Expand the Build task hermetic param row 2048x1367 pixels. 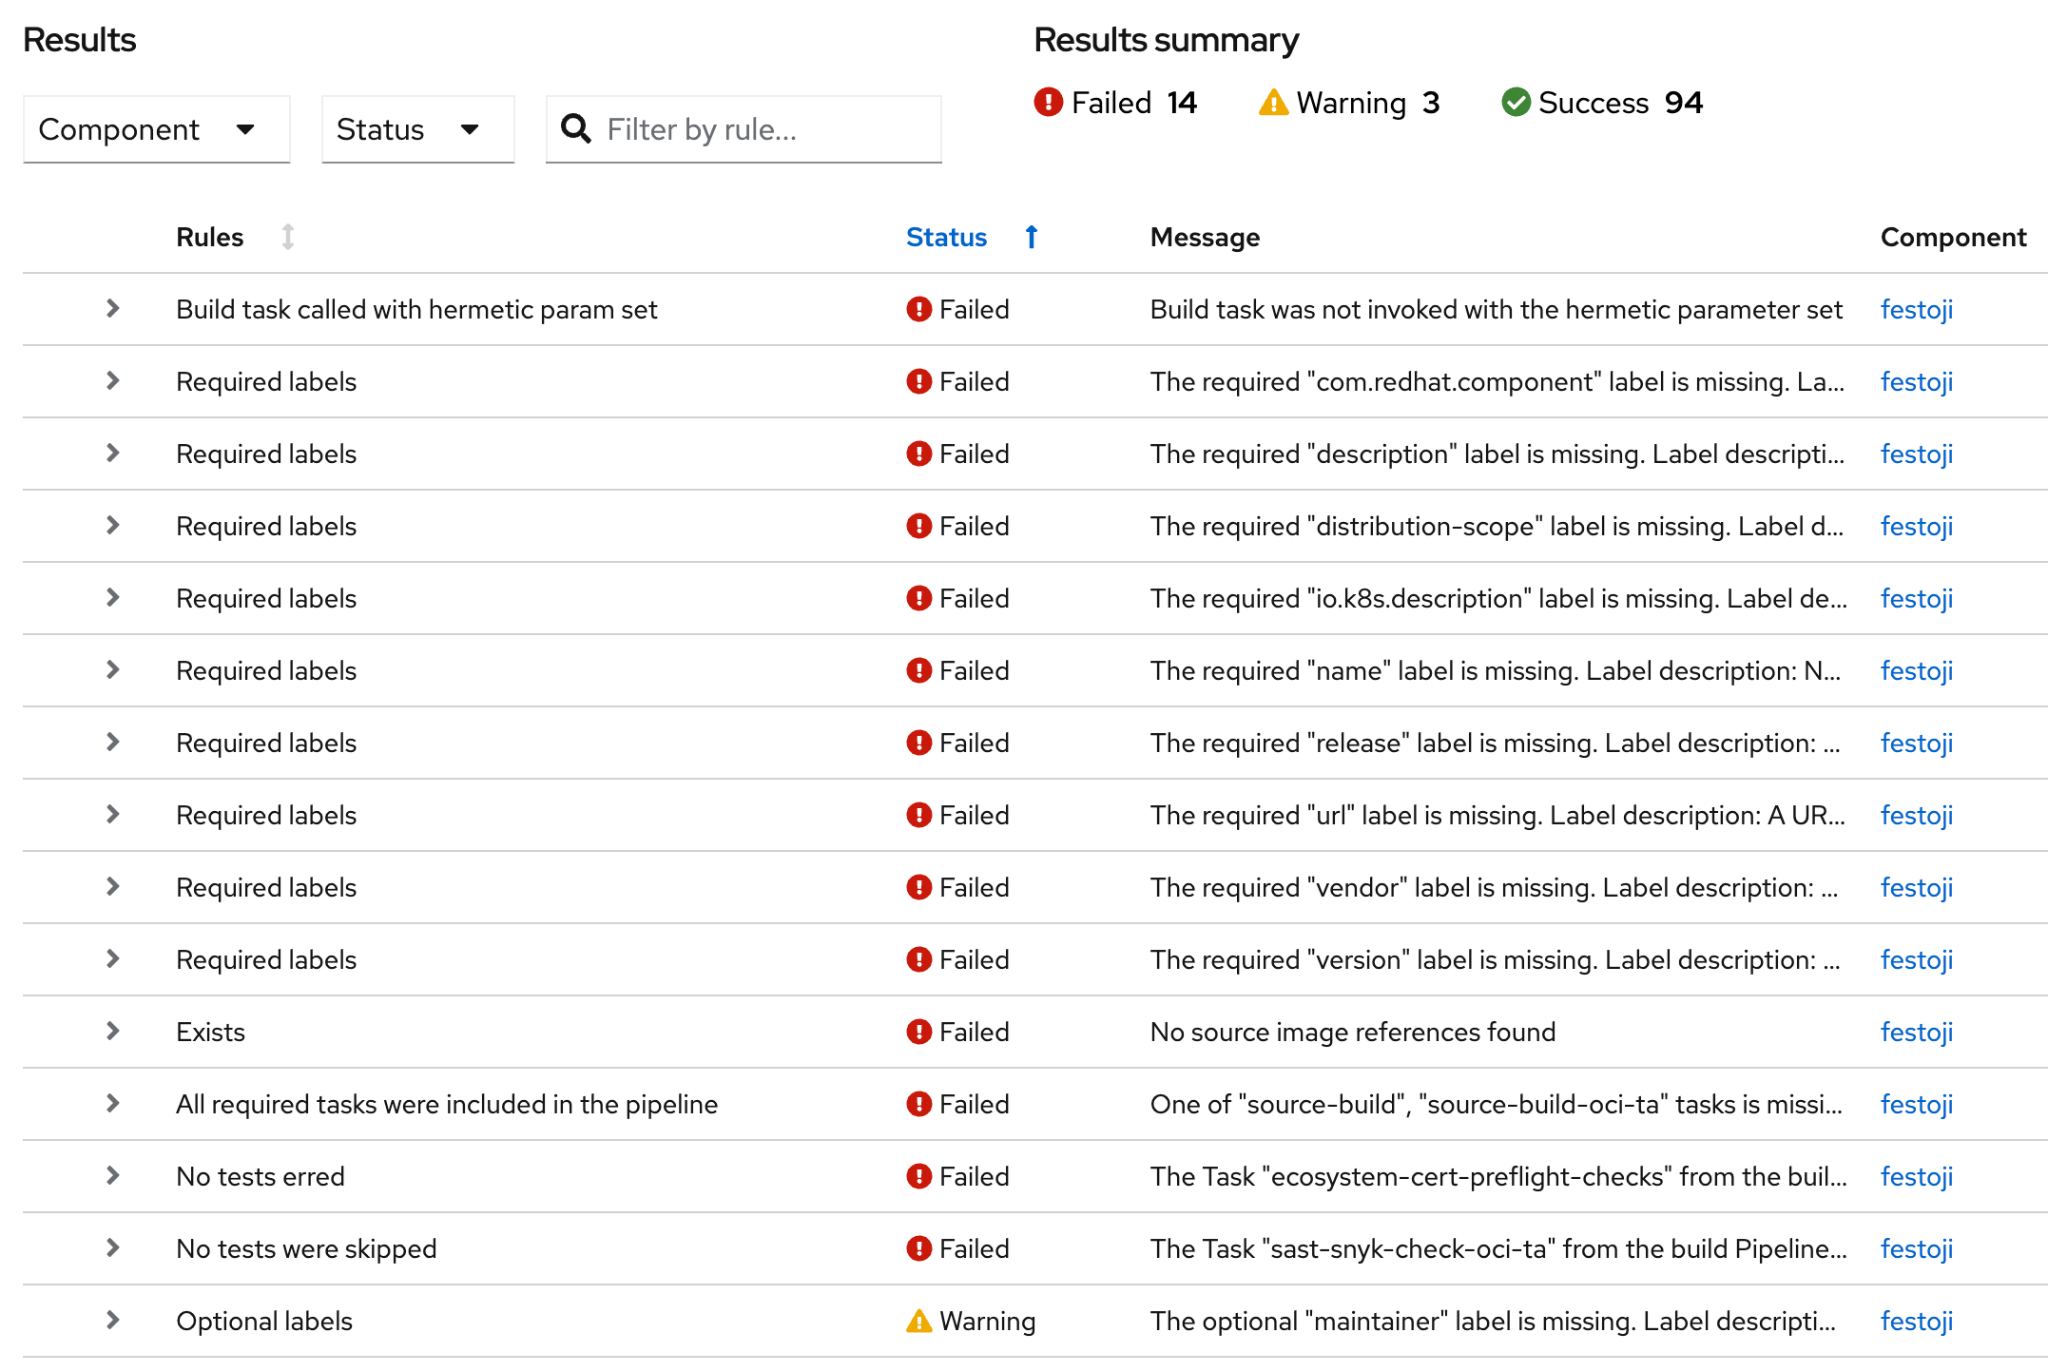[113, 309]
